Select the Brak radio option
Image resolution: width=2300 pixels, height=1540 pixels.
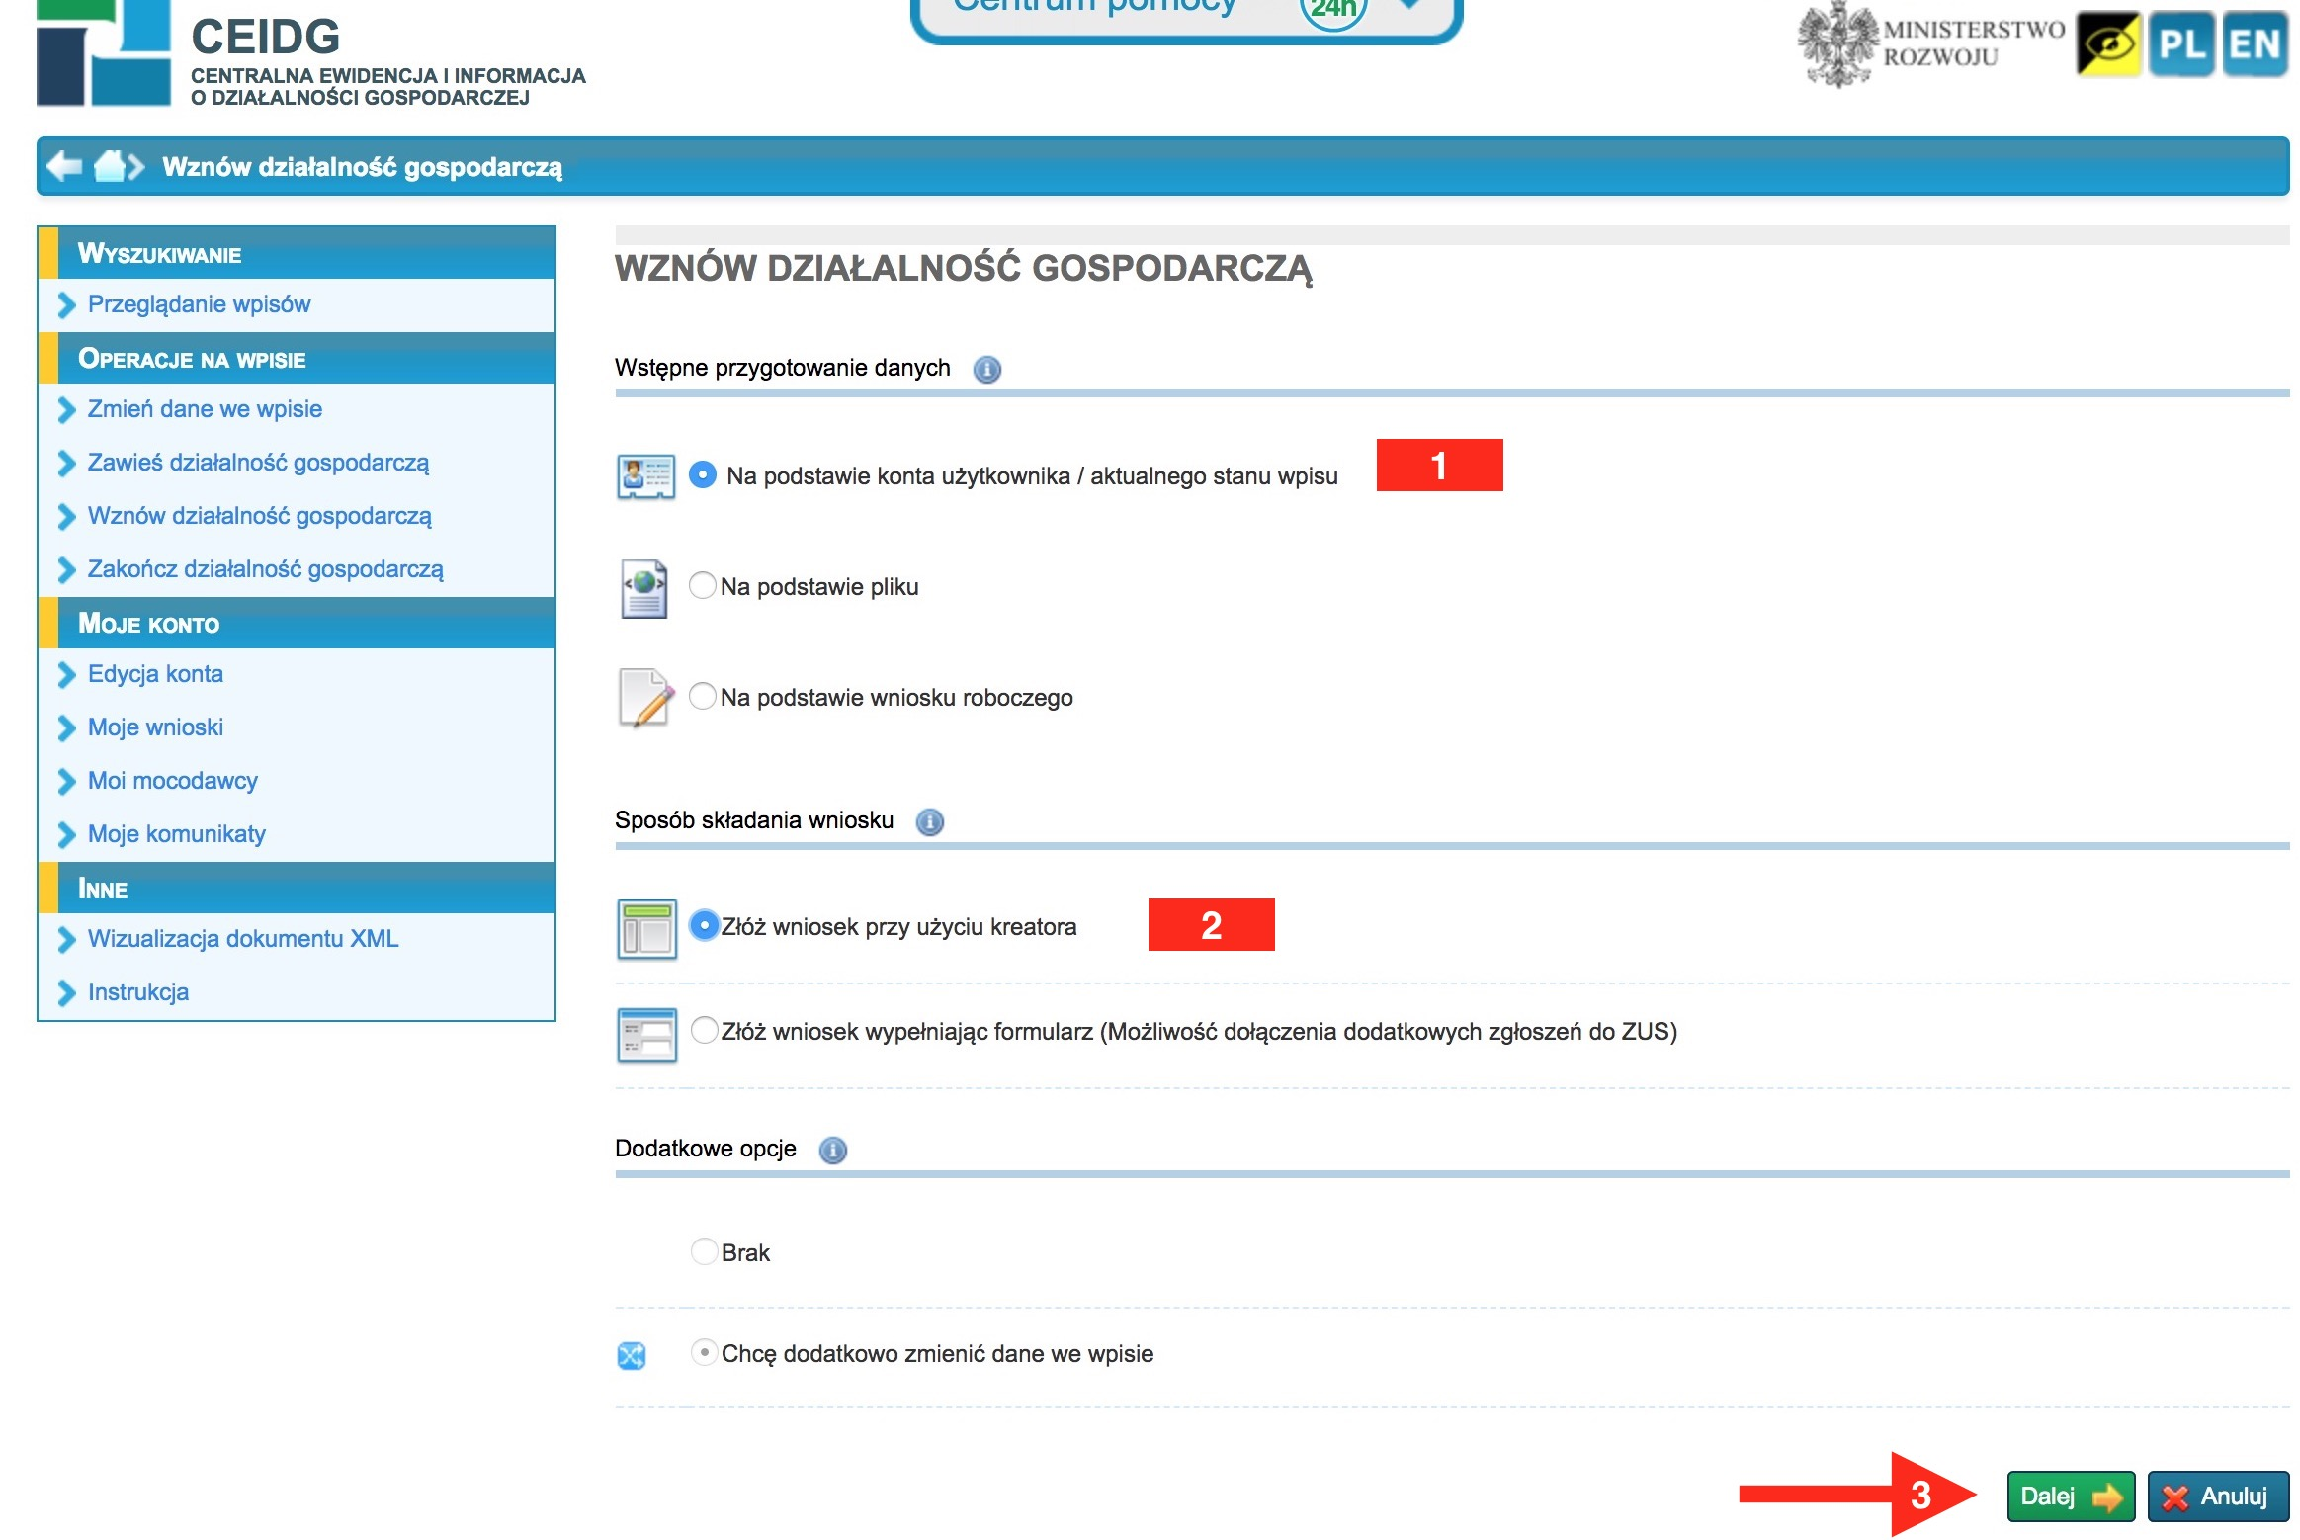[705, 1252]
